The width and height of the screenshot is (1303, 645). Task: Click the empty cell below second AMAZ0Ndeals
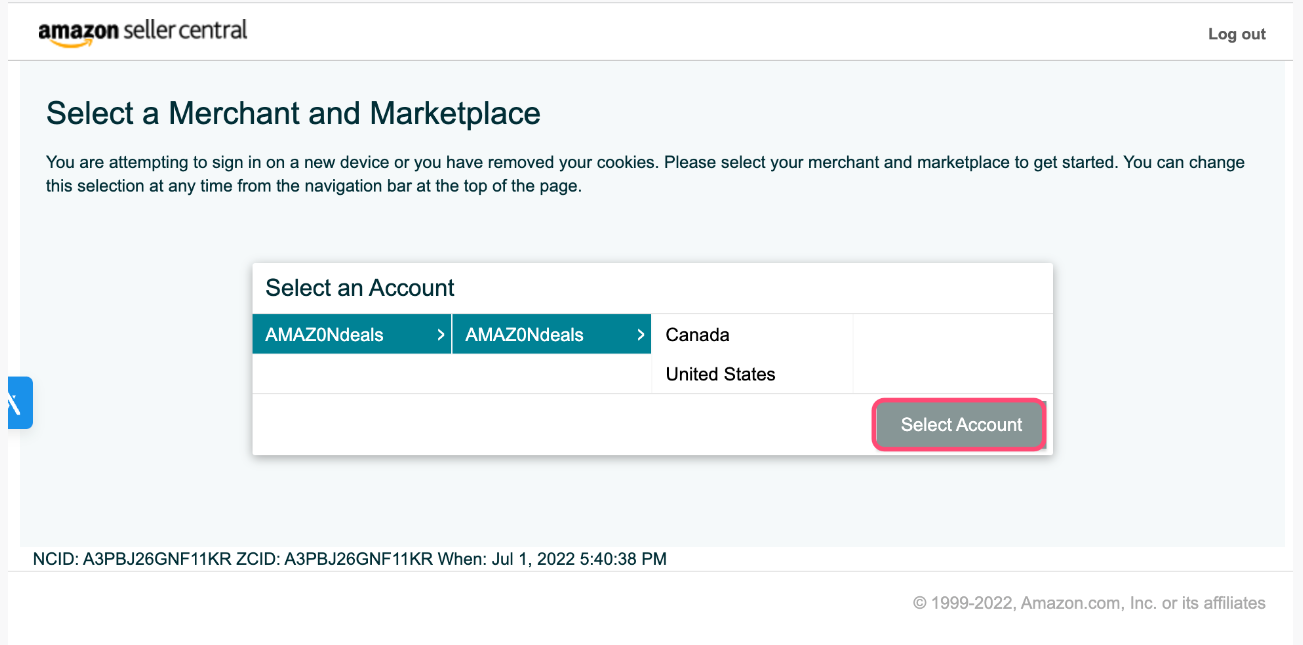pyautogui.click(x=552, y=374)
